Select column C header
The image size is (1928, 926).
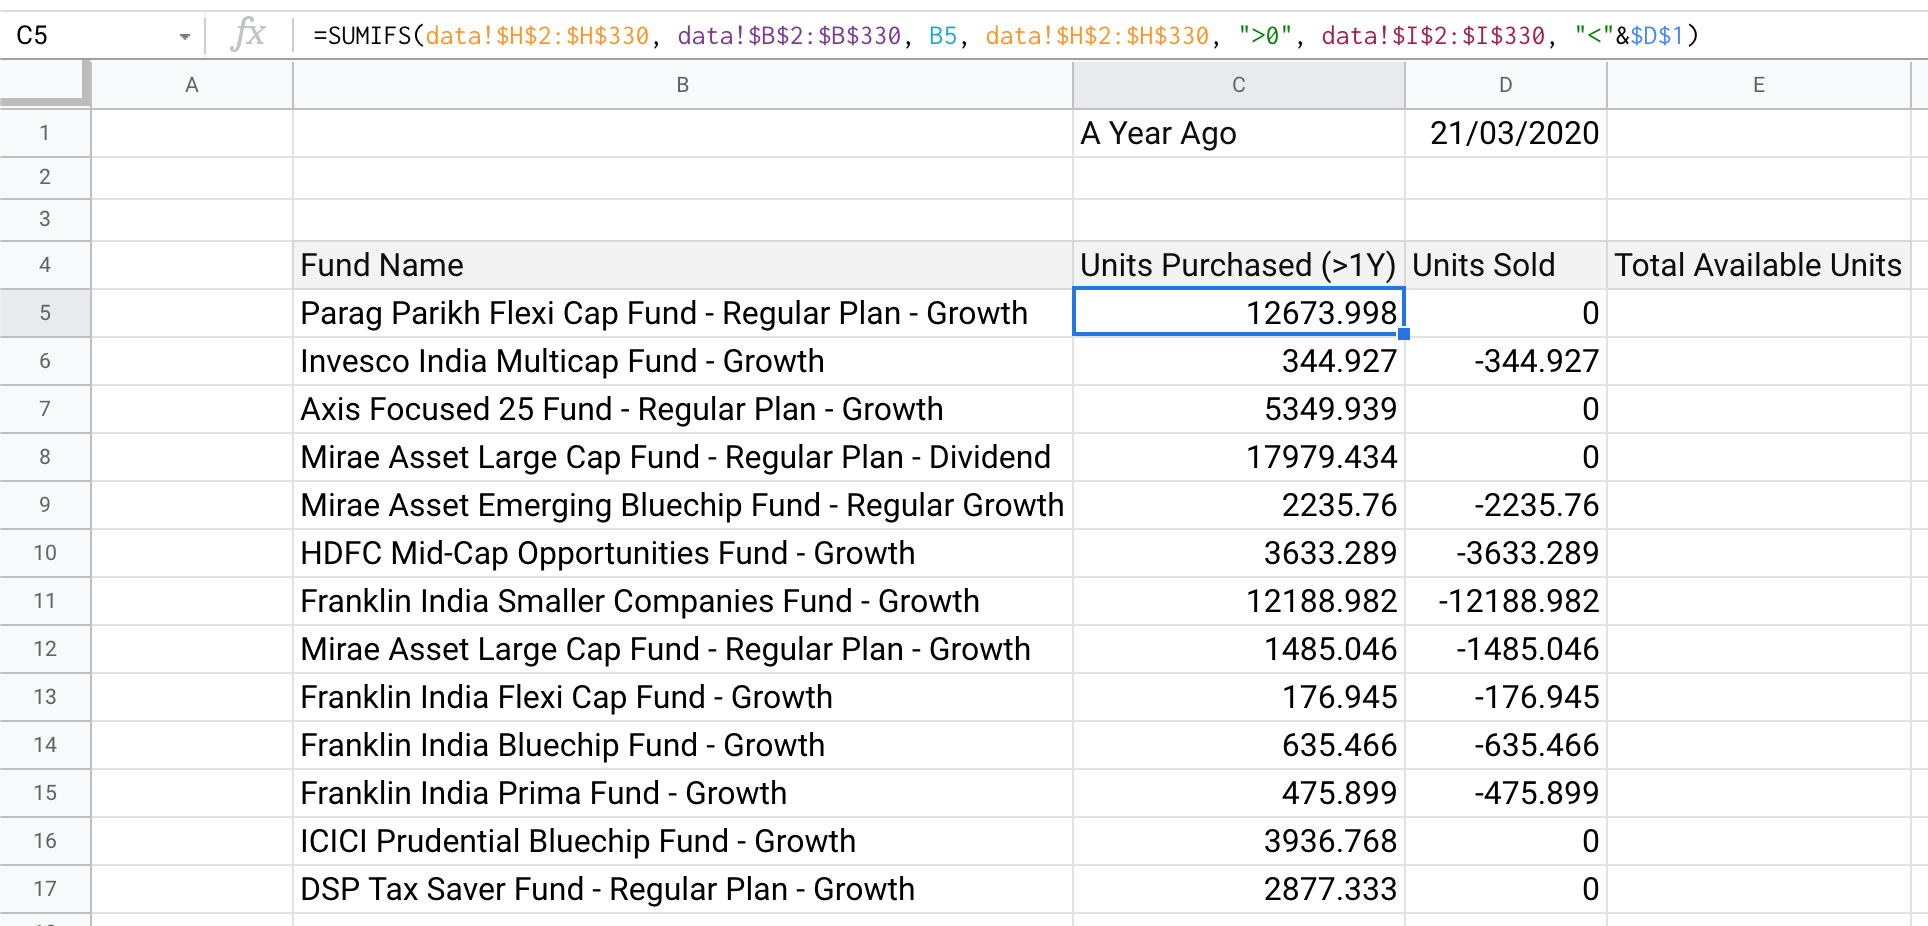pyautogui.click(x=1239, y=85)
